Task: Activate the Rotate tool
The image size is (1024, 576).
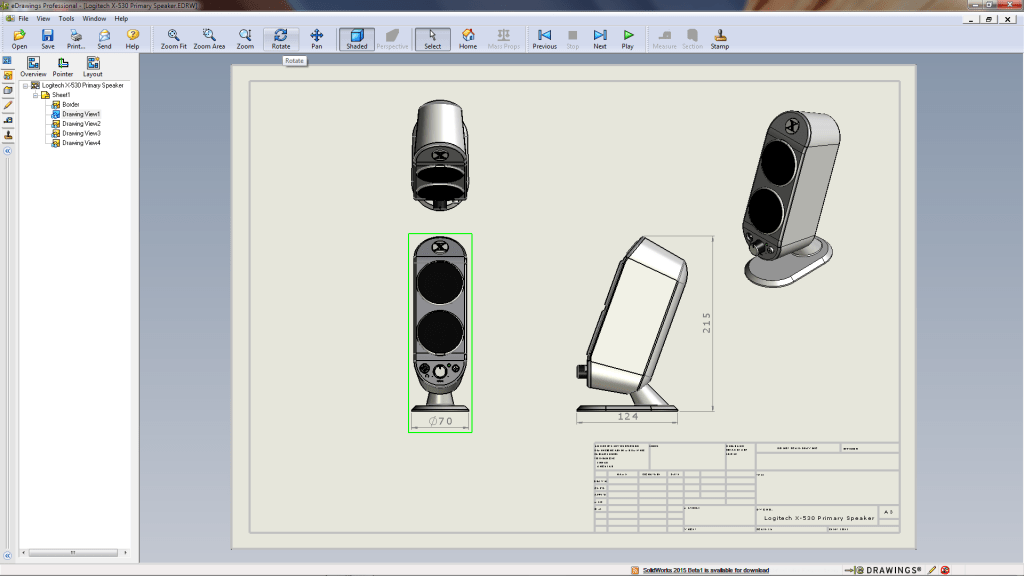Action: tap(280, 39)
